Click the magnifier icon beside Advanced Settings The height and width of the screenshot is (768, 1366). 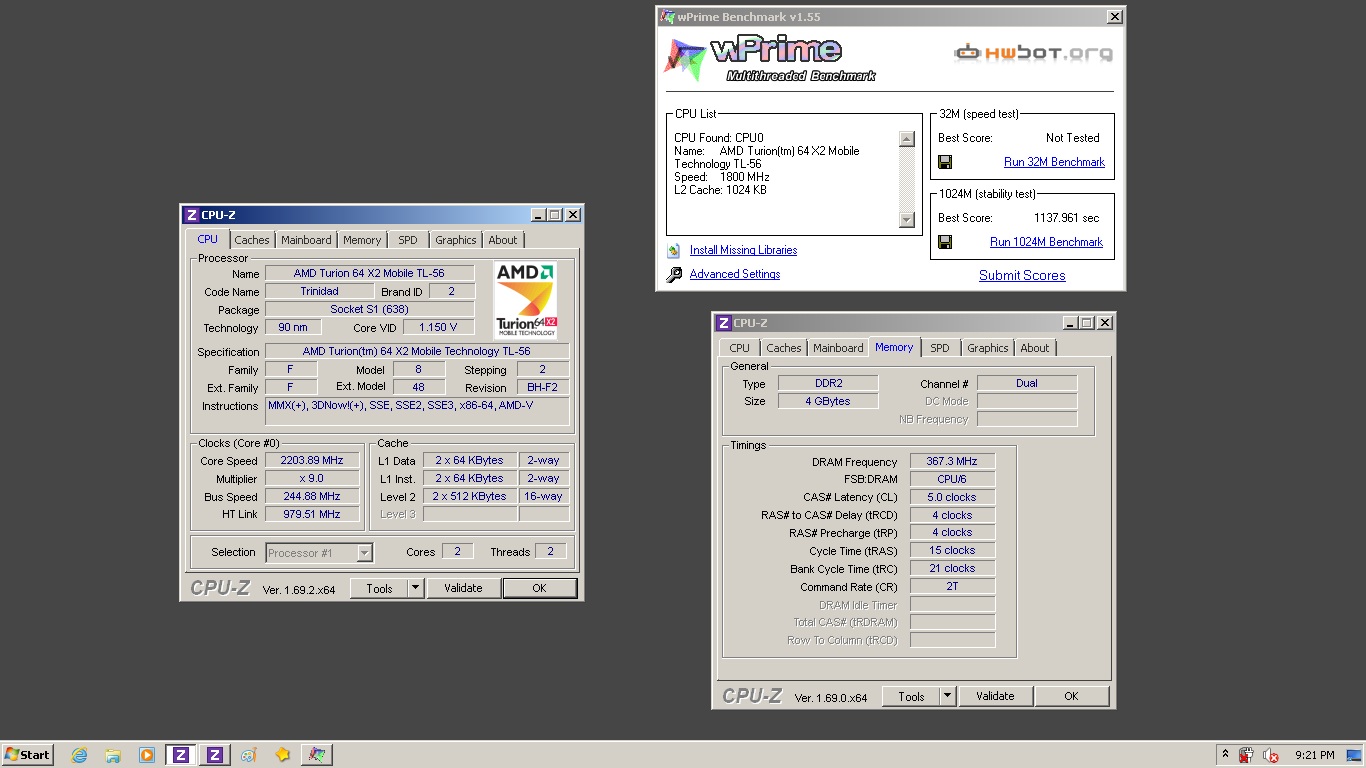[674, 274]
